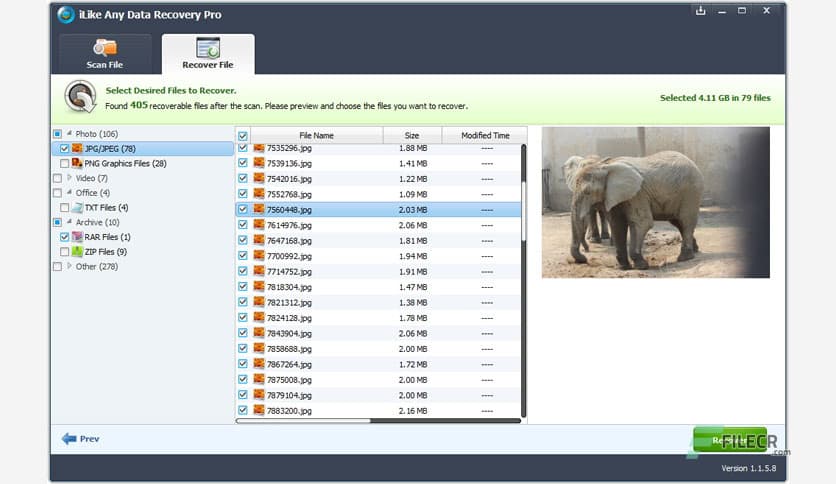This screenshot has height=484, width=836.
Task: Click the file icon of 7539136.jpg
Action: click(x=259, y=163)
